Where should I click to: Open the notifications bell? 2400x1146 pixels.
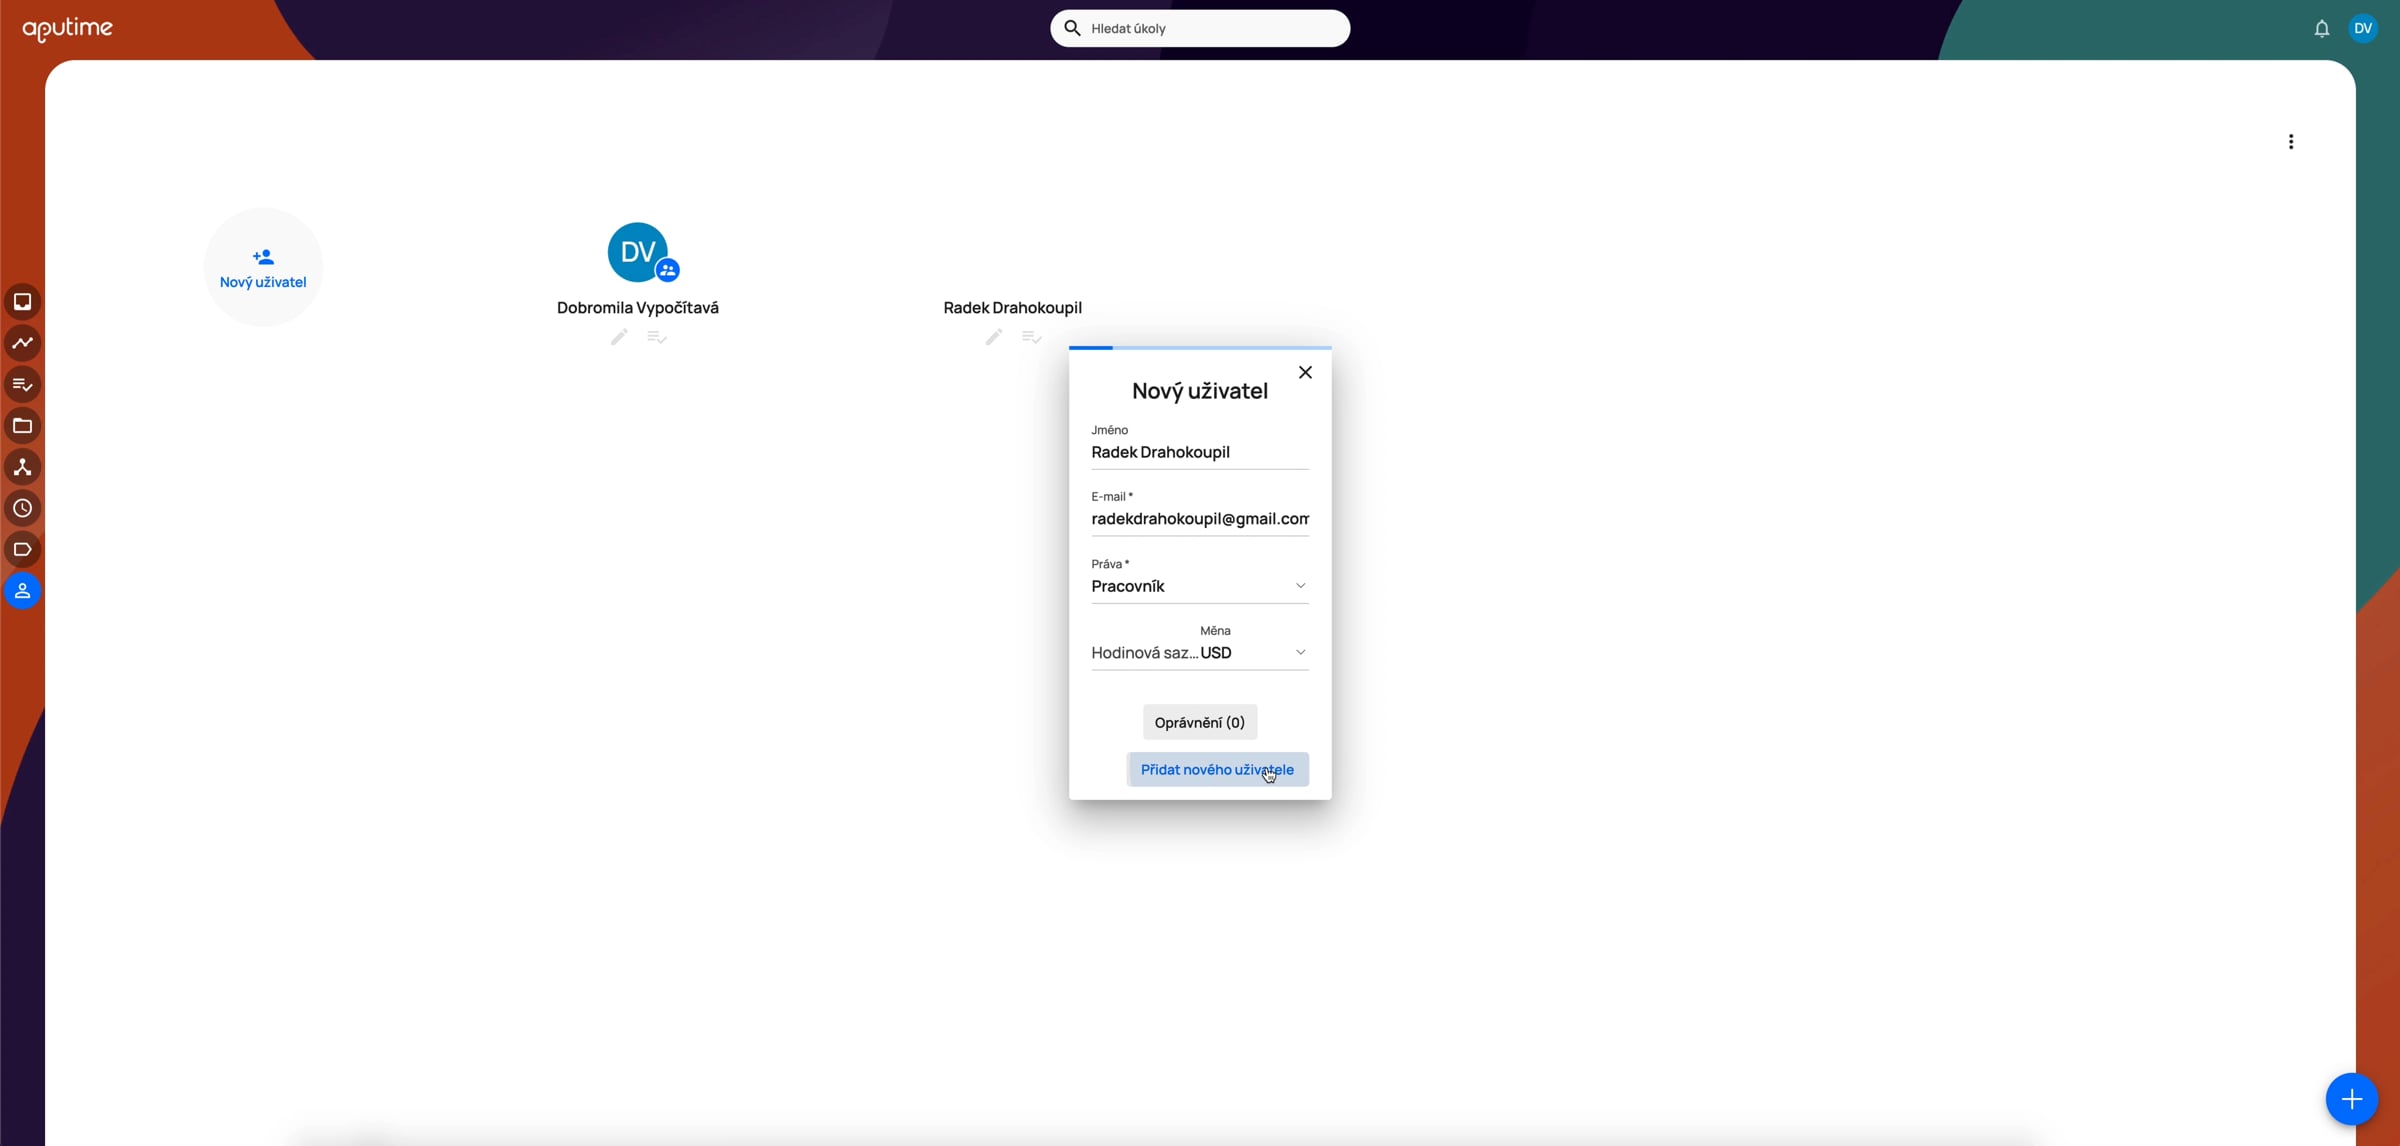coord(2322,29)
